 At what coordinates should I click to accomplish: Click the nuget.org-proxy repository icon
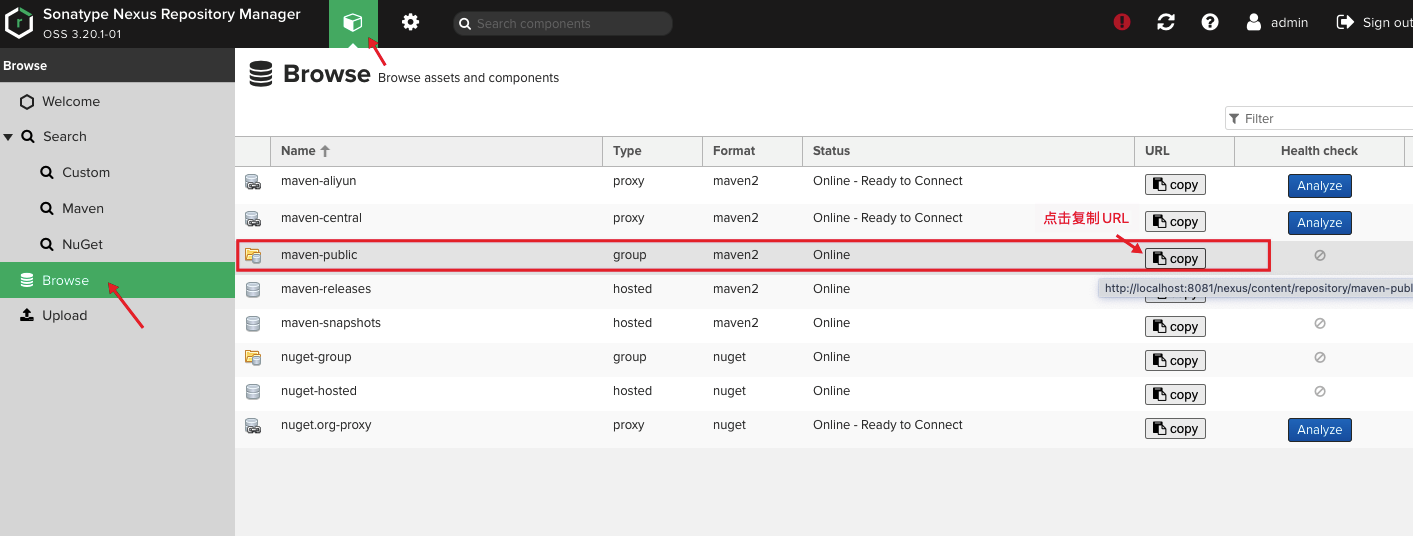click(253, 426)
